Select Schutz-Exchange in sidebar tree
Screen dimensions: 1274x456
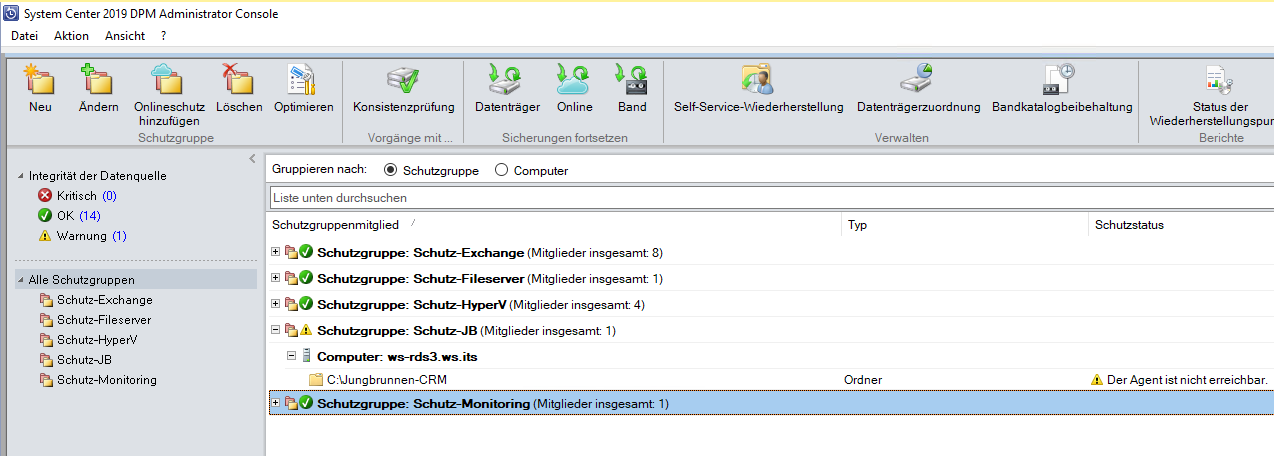click(x=105, y=300)
